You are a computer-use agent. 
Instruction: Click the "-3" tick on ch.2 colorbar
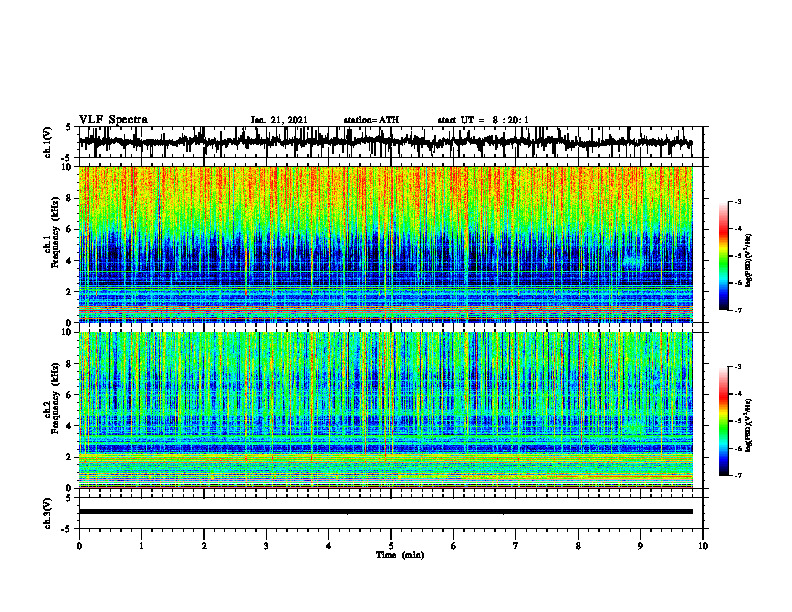737,367
